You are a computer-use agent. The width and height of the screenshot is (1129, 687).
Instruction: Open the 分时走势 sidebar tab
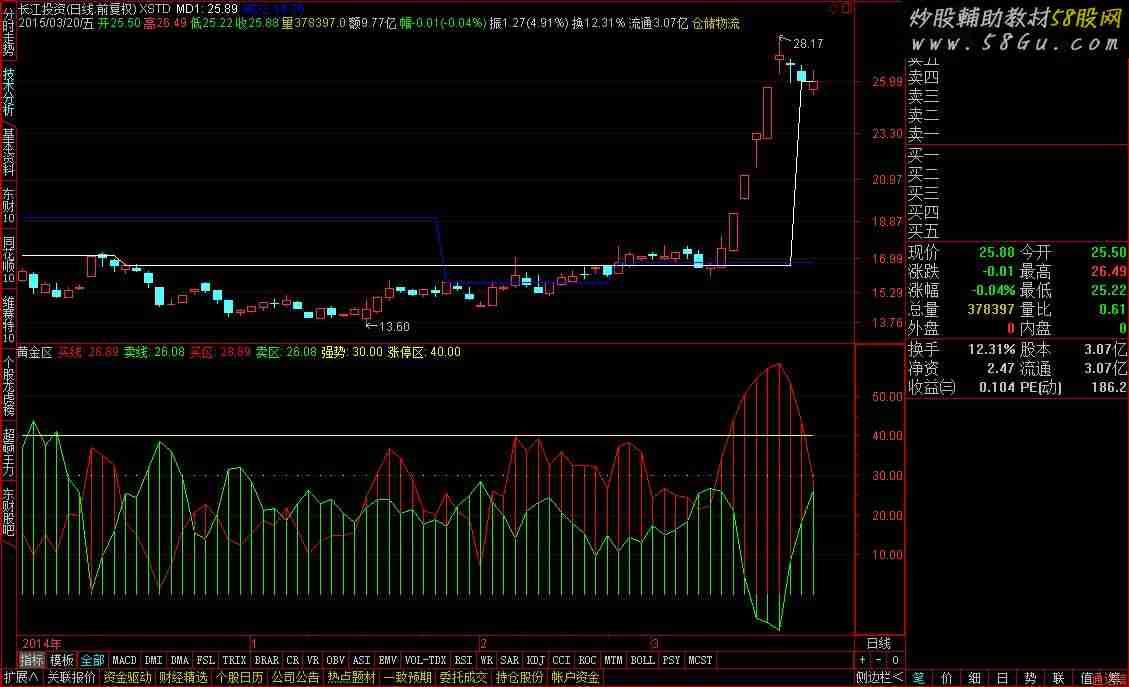pos(8,31)
